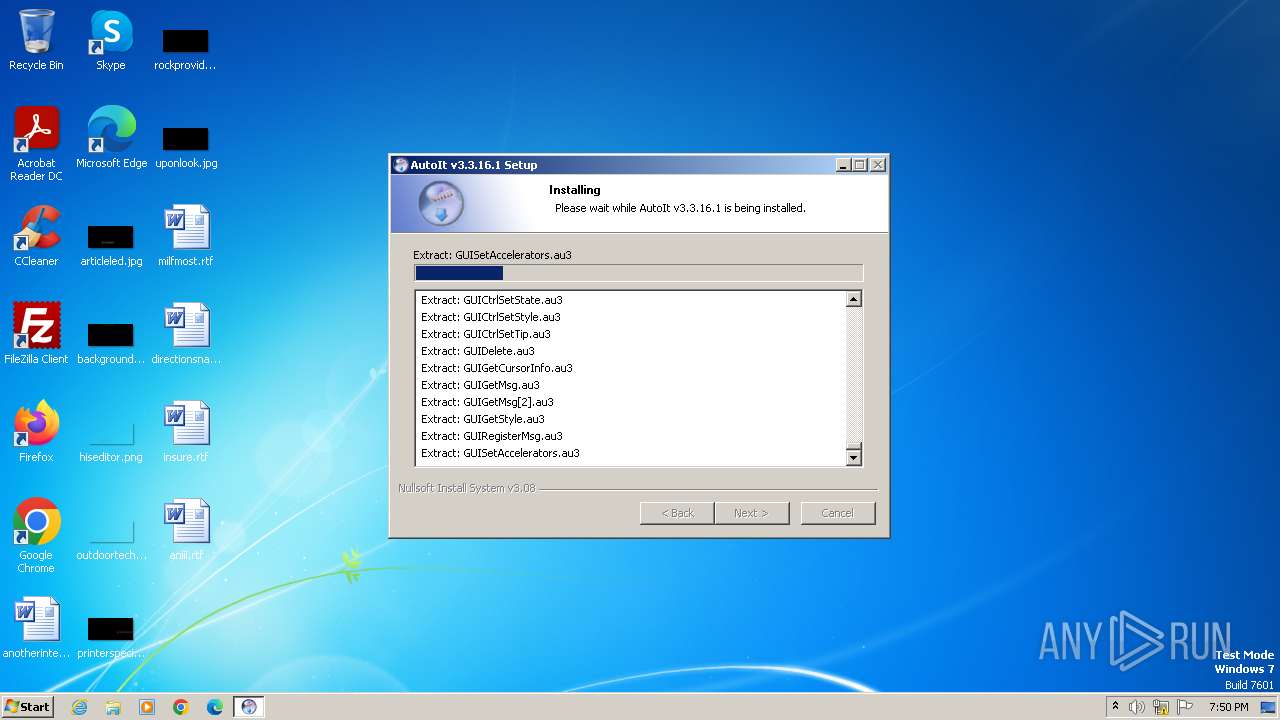Open Firefox desktop shortcut

tap(36, 432)
